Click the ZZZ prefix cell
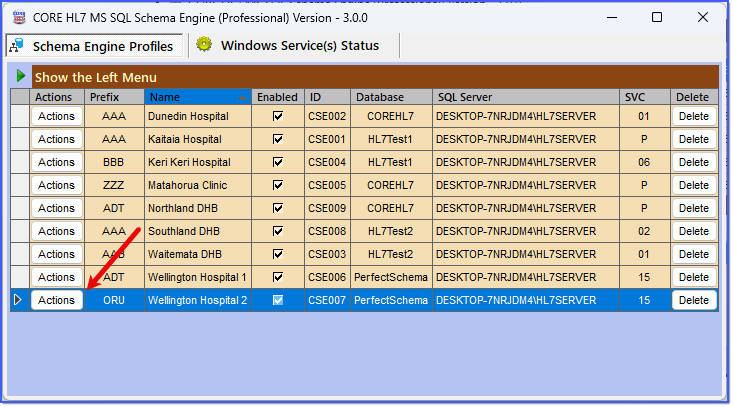 114,185
